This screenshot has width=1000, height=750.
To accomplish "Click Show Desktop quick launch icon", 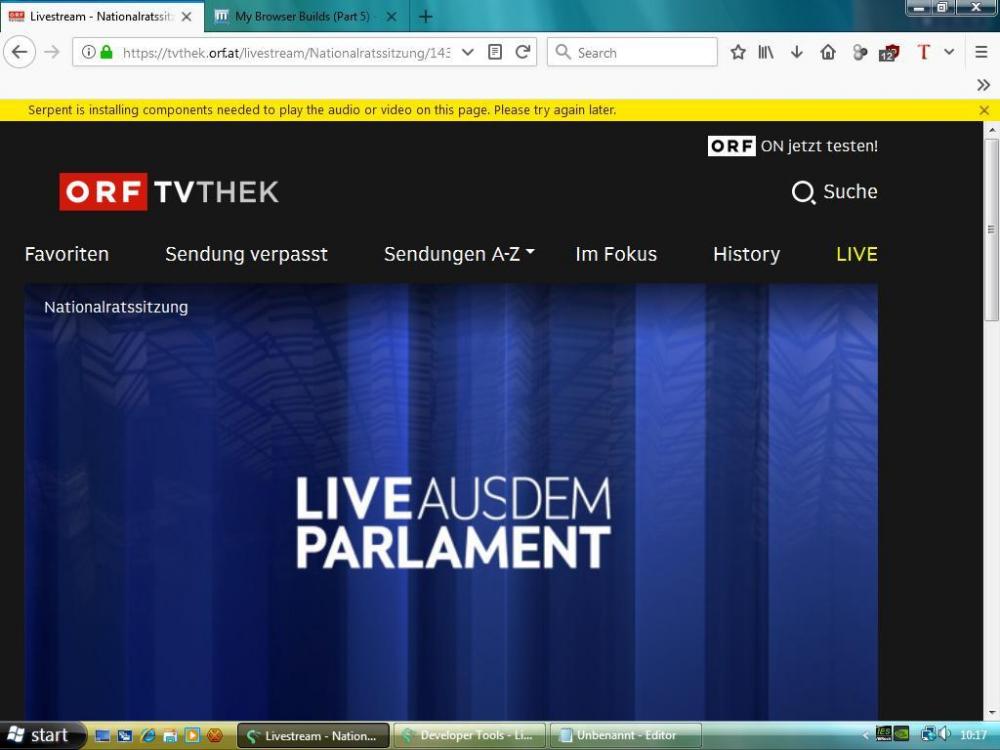I will tap(102, 736).
